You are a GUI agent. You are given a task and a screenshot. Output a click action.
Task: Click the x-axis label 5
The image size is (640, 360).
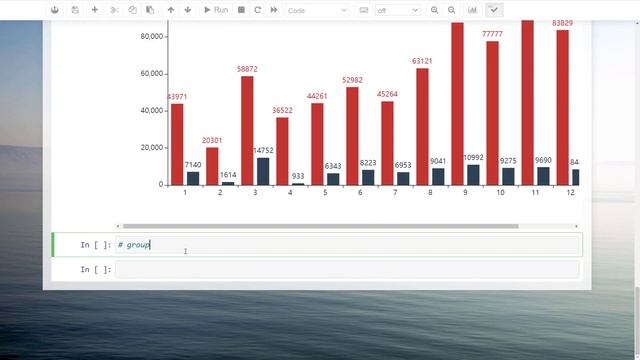click(325, 192)
